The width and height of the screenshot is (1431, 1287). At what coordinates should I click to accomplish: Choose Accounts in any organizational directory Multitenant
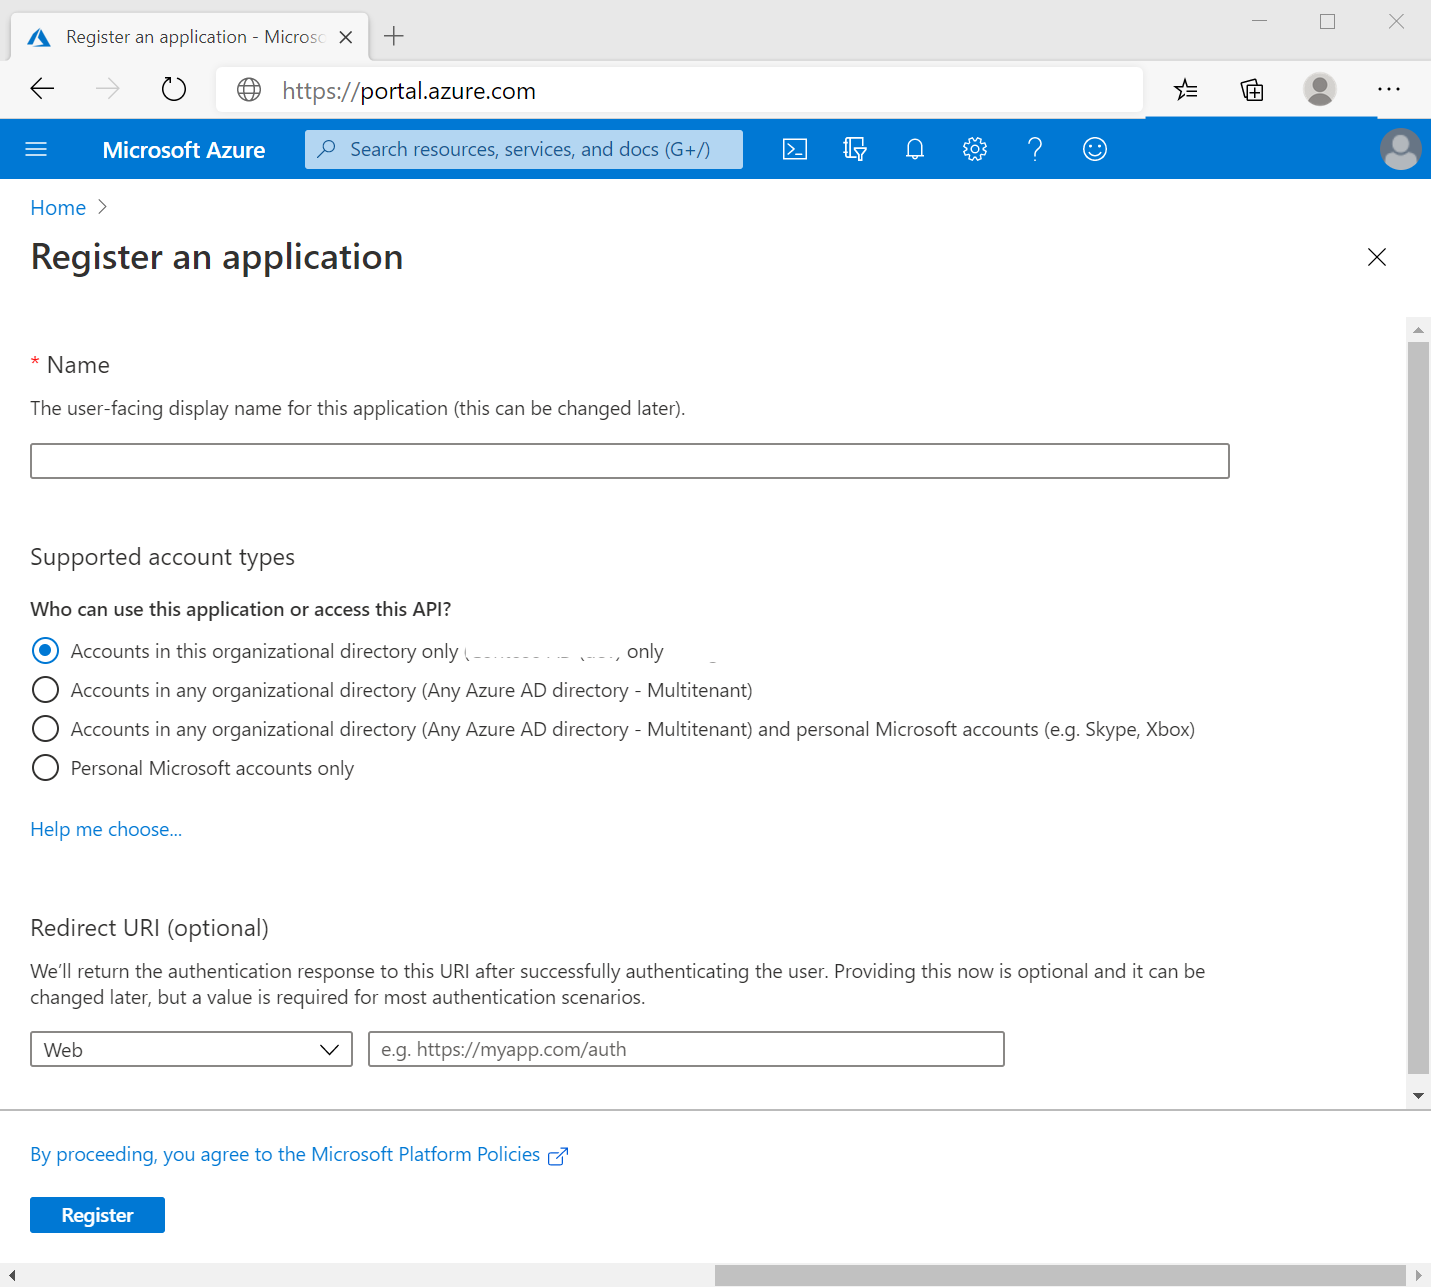pyautogui.click(x=45, y=689)
